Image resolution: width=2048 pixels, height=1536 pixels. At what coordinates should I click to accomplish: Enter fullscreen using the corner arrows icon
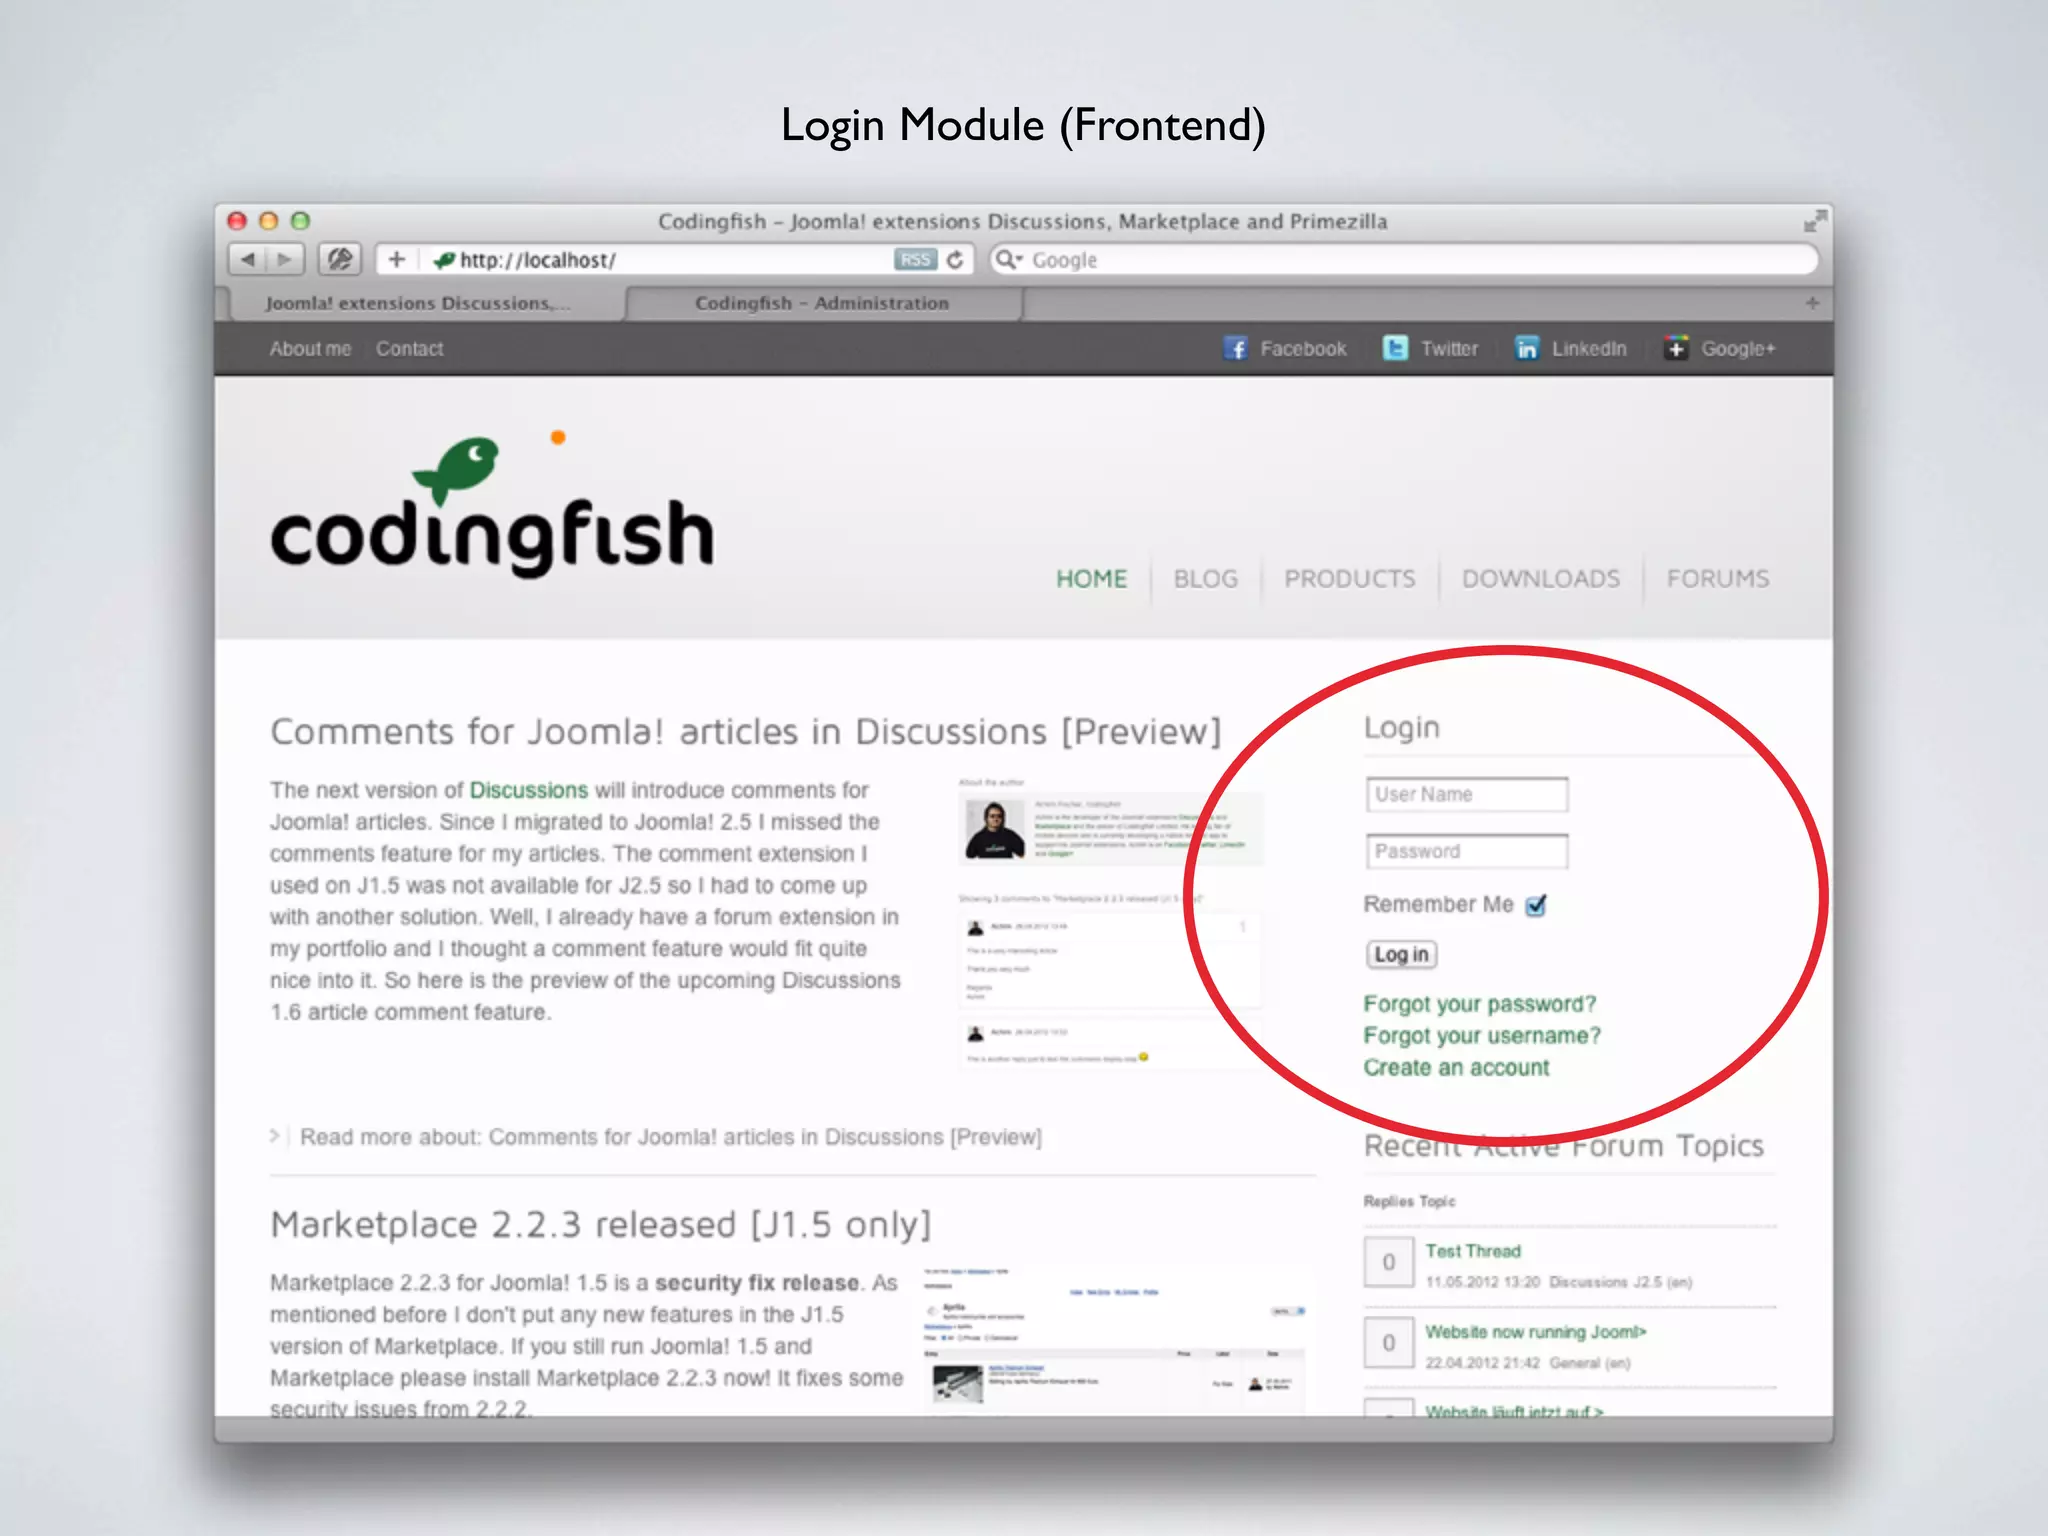1814,221
